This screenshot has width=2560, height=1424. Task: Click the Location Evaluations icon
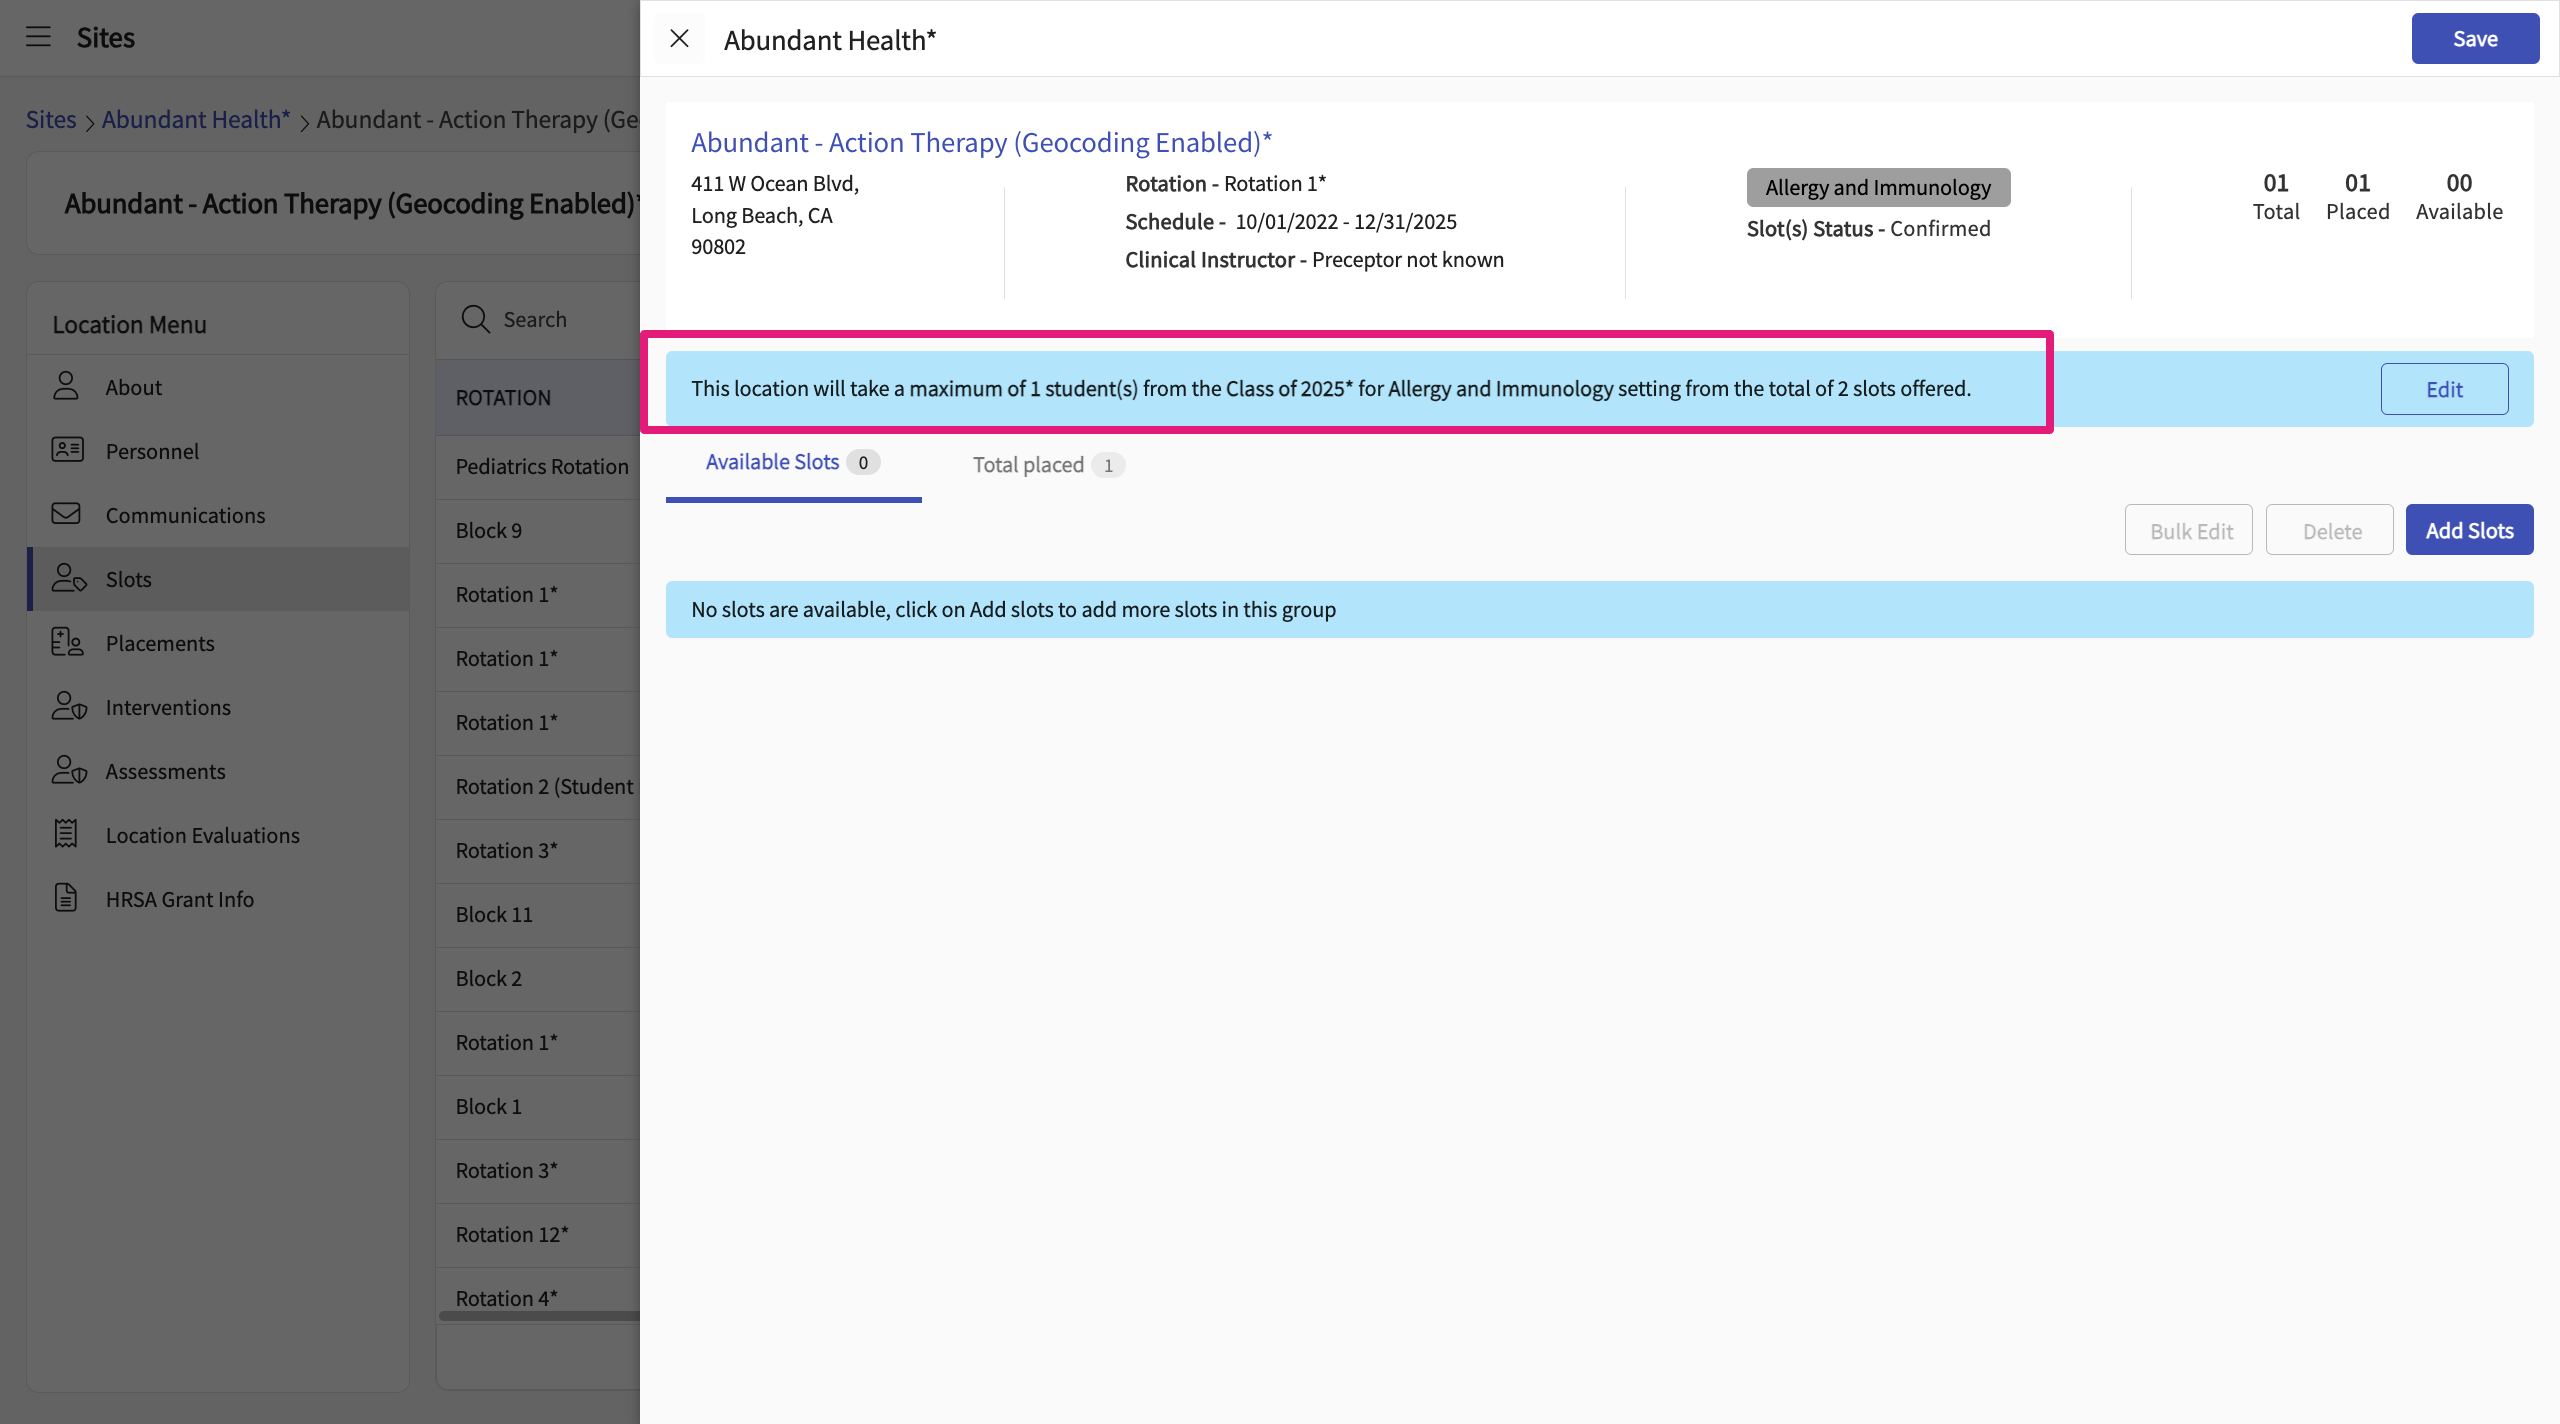click(66, 834)
